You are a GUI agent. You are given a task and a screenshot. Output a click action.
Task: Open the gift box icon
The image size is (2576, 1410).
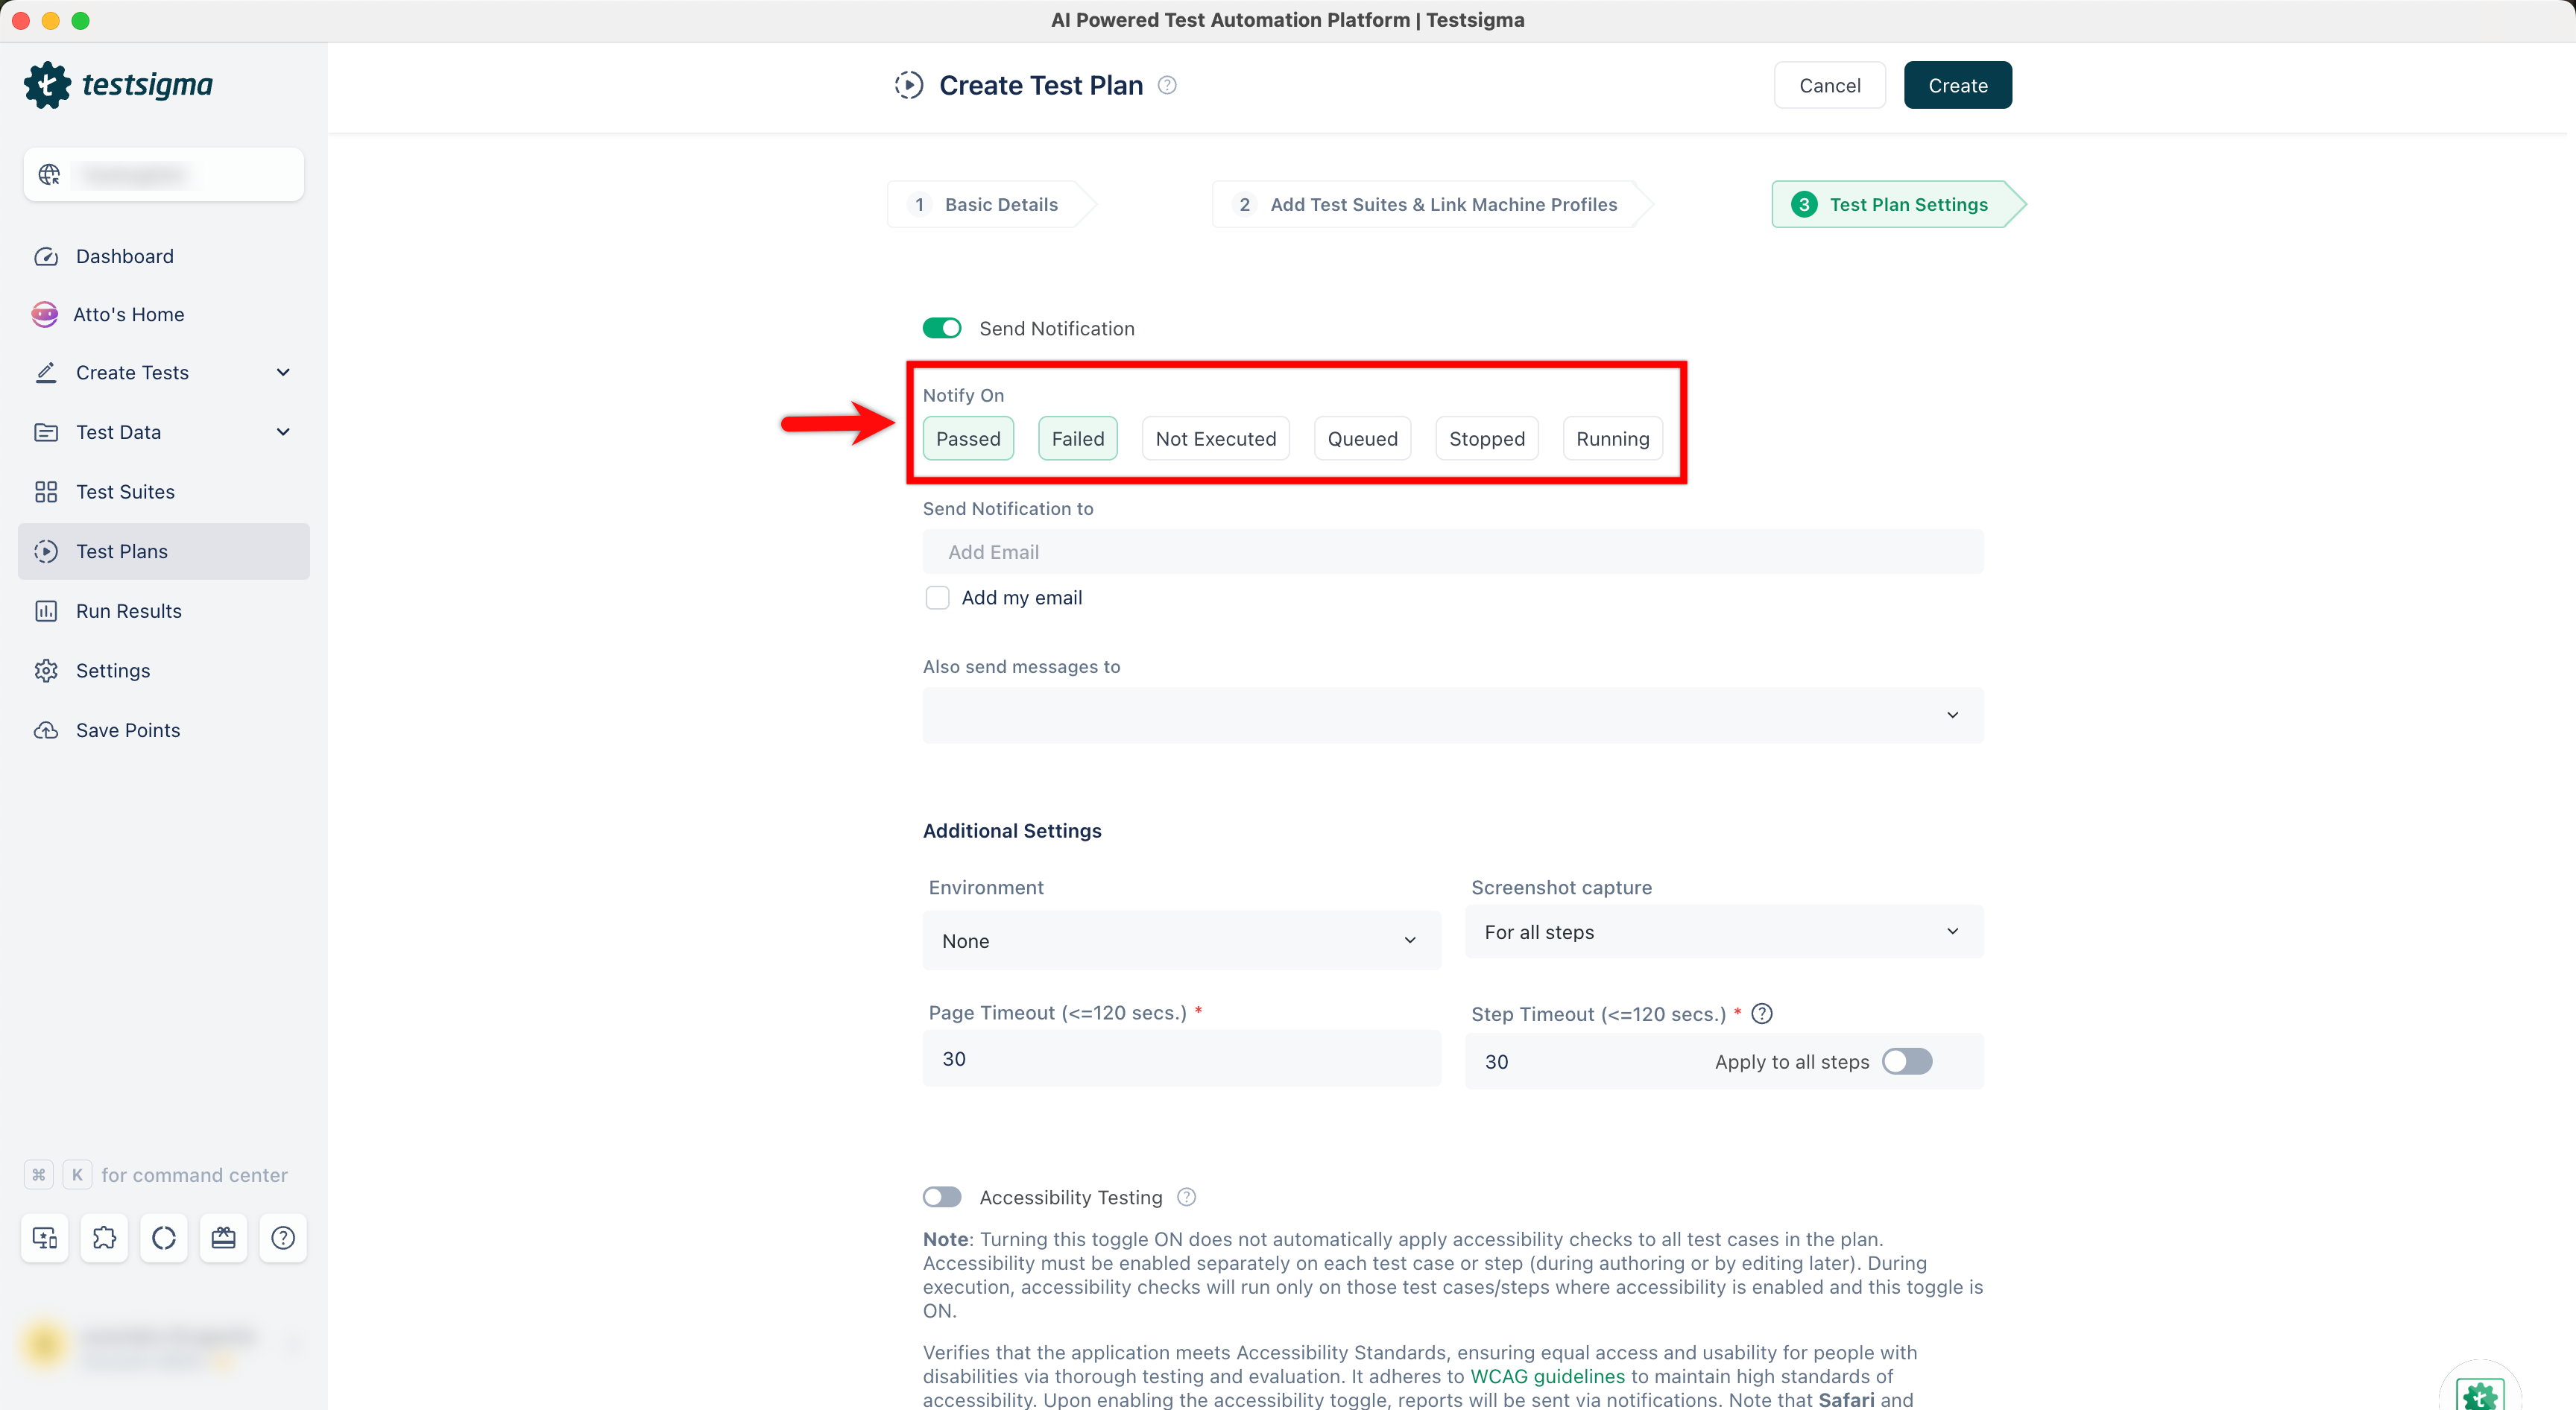click(223, 1238)
